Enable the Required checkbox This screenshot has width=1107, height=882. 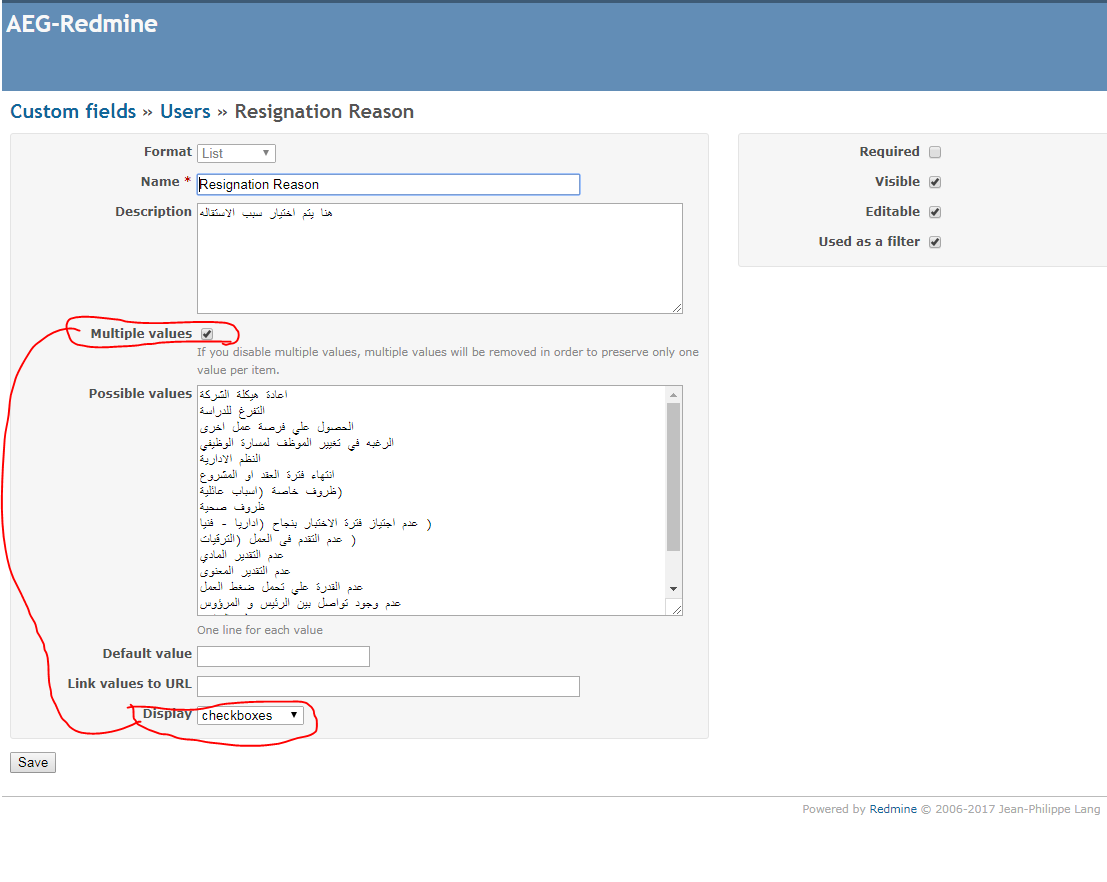click(935, 152)
